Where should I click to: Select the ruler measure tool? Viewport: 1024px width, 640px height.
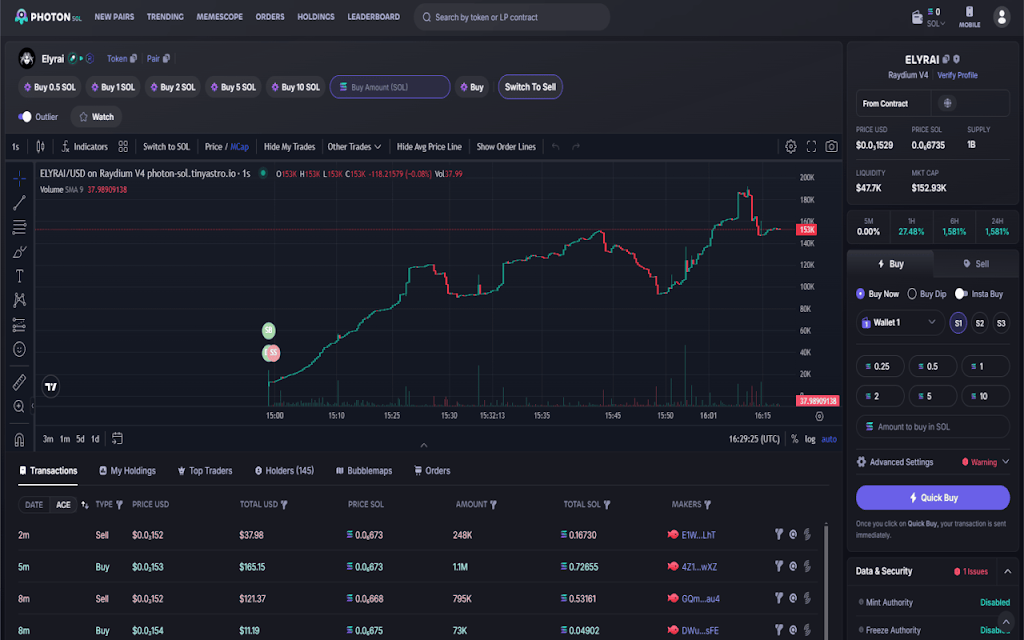(x=20, y=382)
